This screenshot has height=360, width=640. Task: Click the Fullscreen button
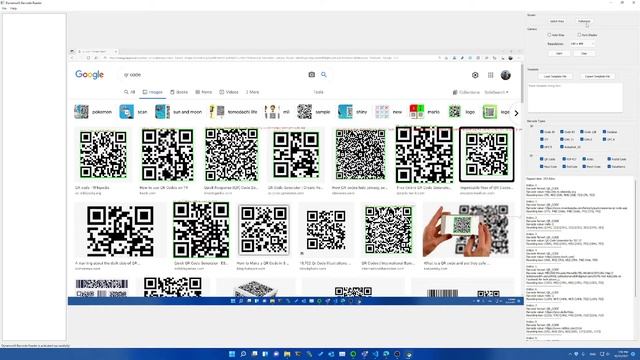click(584, 21)
